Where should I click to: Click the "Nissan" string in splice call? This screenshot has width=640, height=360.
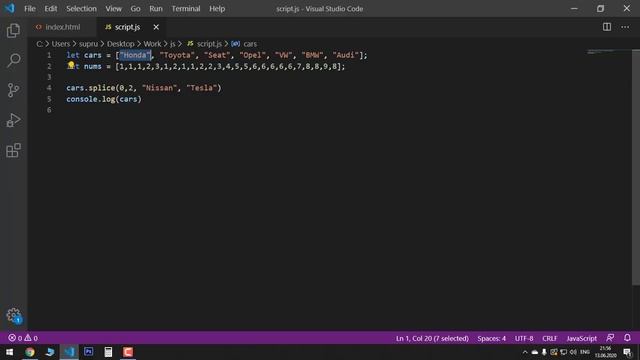click(159, 88)
